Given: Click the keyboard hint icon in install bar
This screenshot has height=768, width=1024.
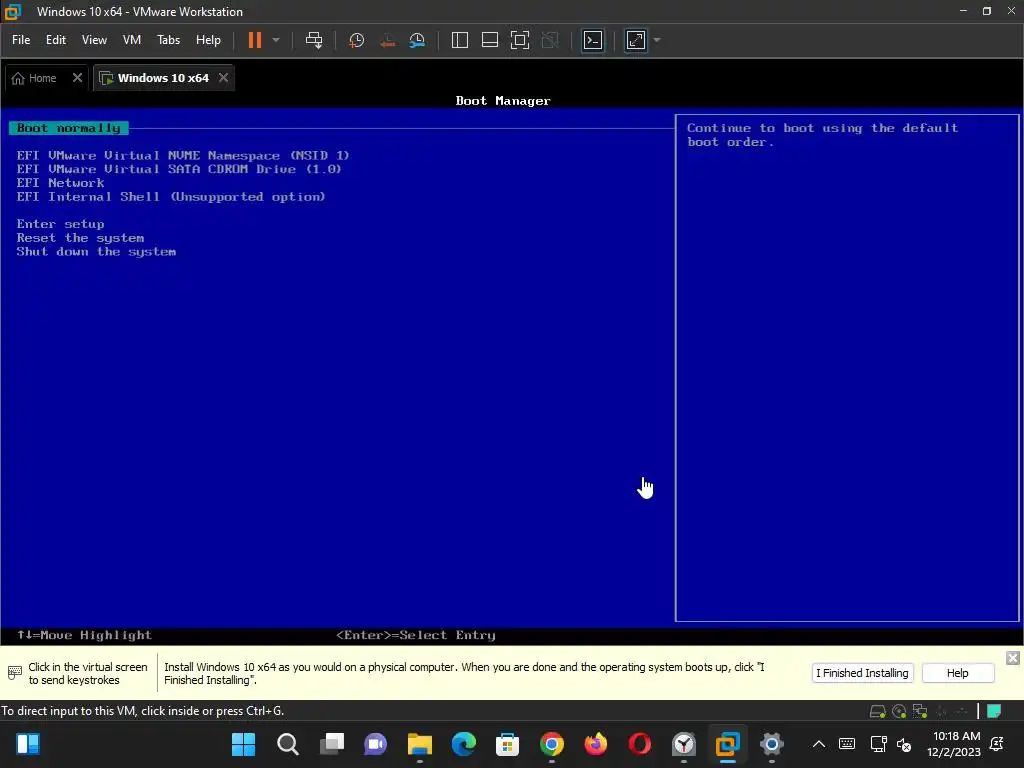Looking at the screenshot, I should pyautogui.click(x=14, y=672).
